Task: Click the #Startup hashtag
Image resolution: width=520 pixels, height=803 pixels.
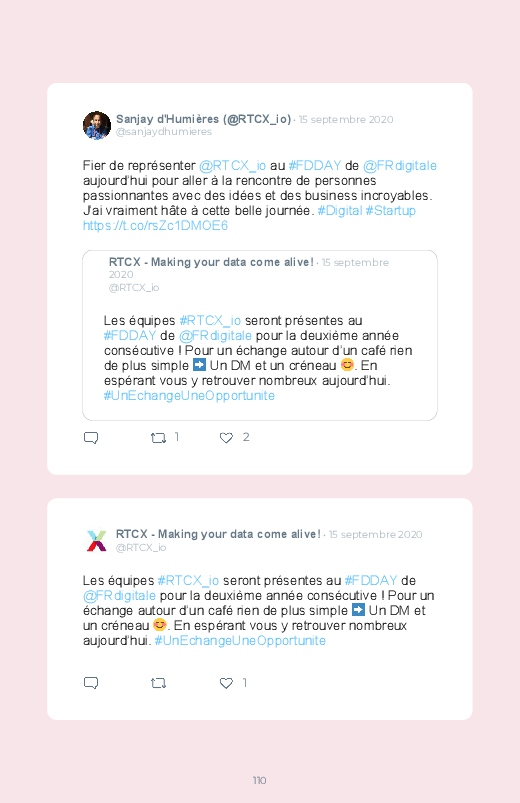Action: click(x=390, y=210)
